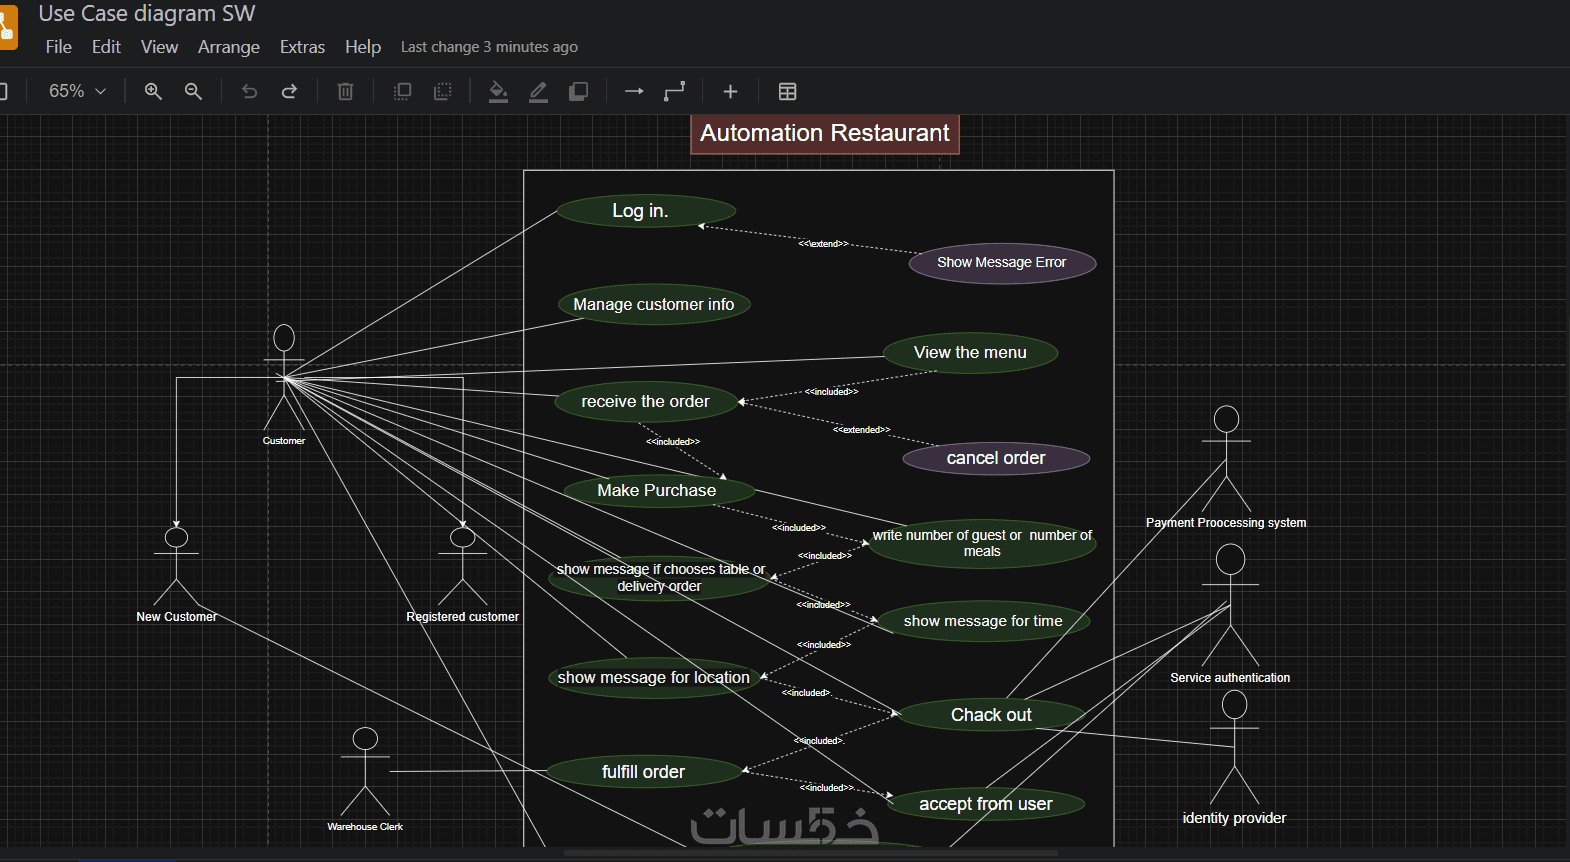The width and height of the screenshot is (1570, 862).
Task: Click the Delete trash icon
Action: (345, 91)
